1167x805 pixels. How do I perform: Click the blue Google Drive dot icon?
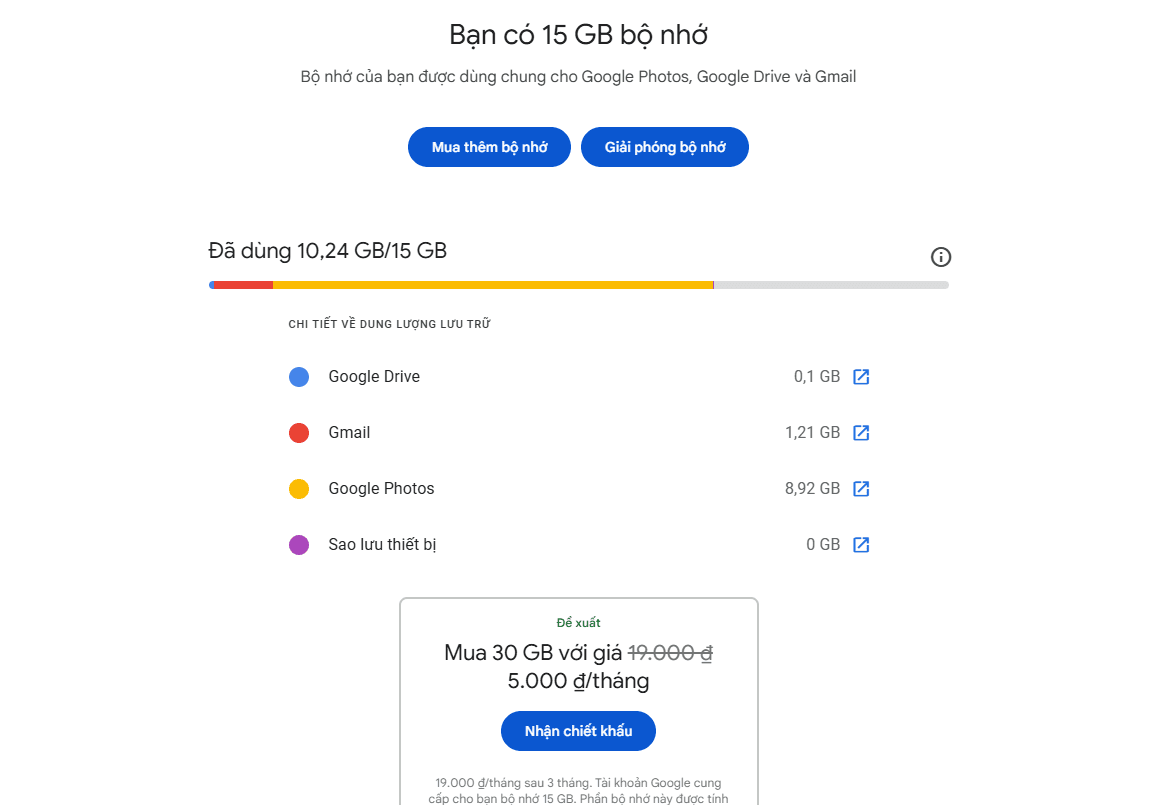click(x=299, y=376)
